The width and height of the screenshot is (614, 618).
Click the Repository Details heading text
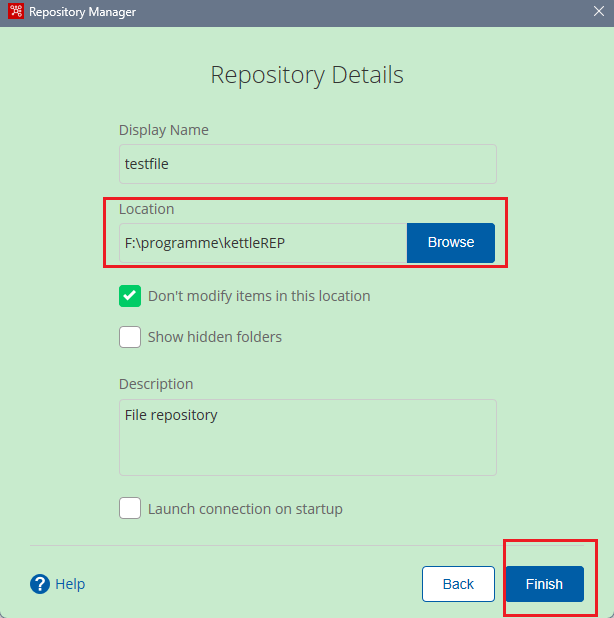(x=307, y=75)
